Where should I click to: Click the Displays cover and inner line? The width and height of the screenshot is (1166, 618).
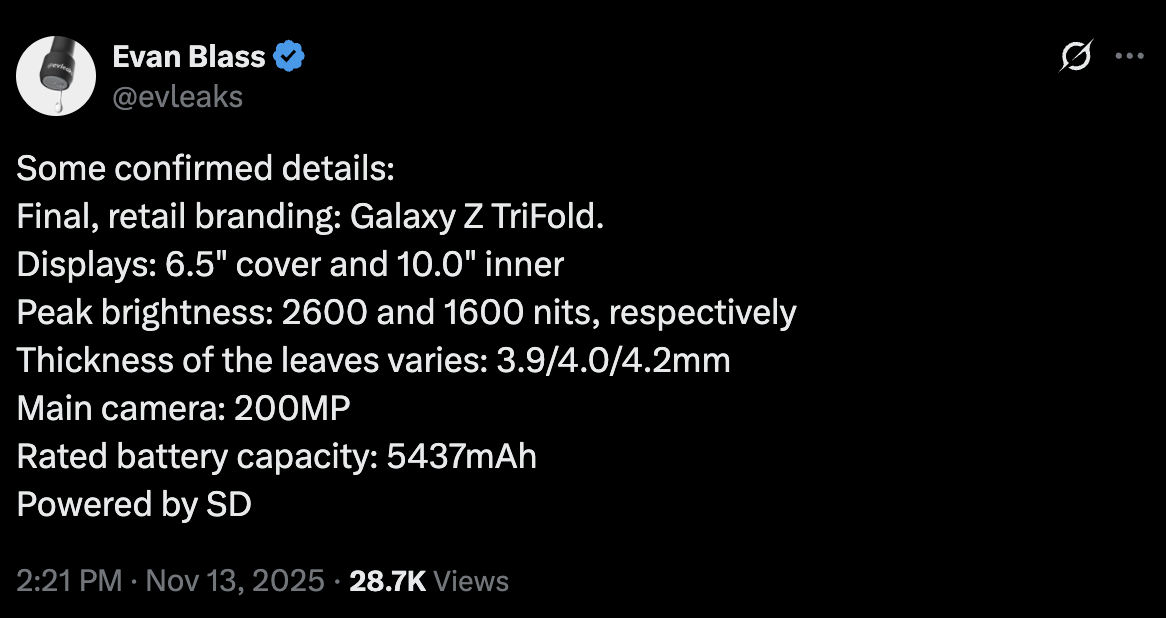290,265
